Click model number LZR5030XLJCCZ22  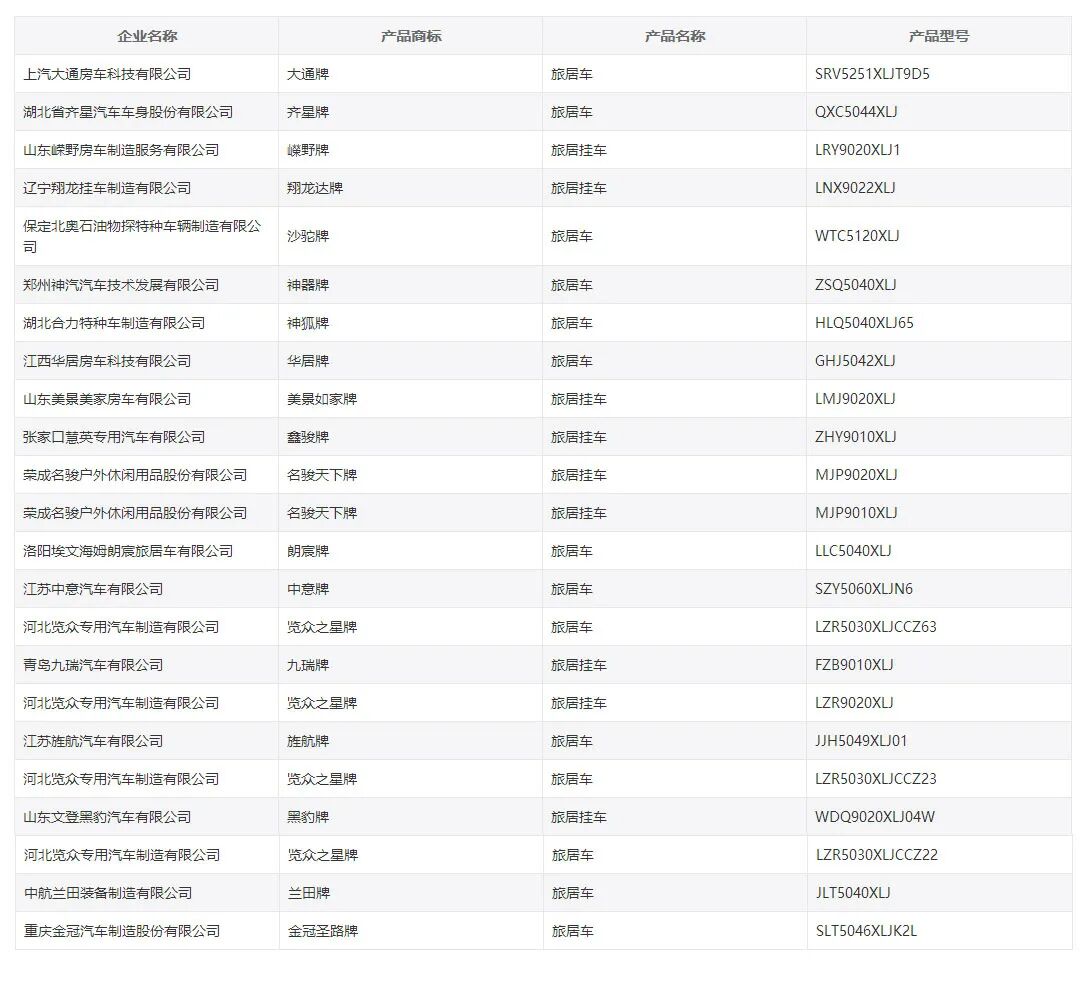pyautogui.click(x=877, y=854)
